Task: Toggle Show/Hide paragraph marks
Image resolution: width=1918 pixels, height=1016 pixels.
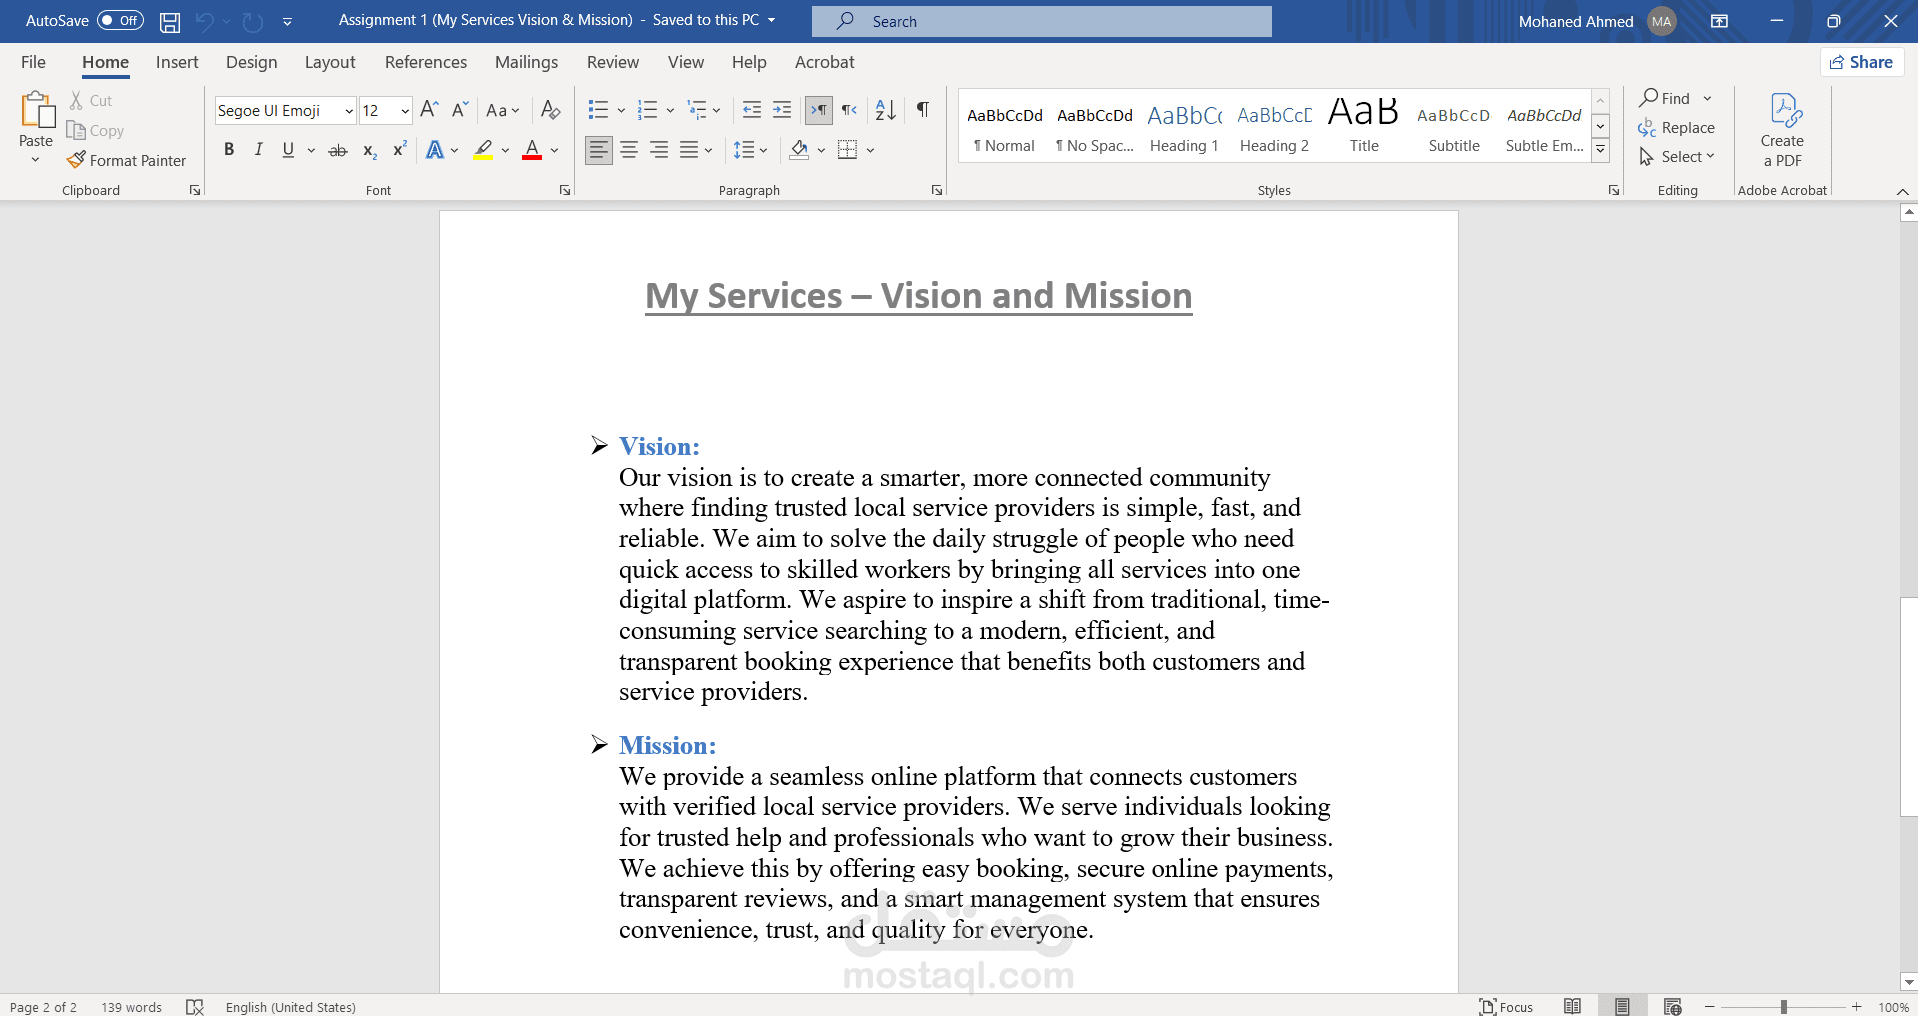Action: [923, 110]
